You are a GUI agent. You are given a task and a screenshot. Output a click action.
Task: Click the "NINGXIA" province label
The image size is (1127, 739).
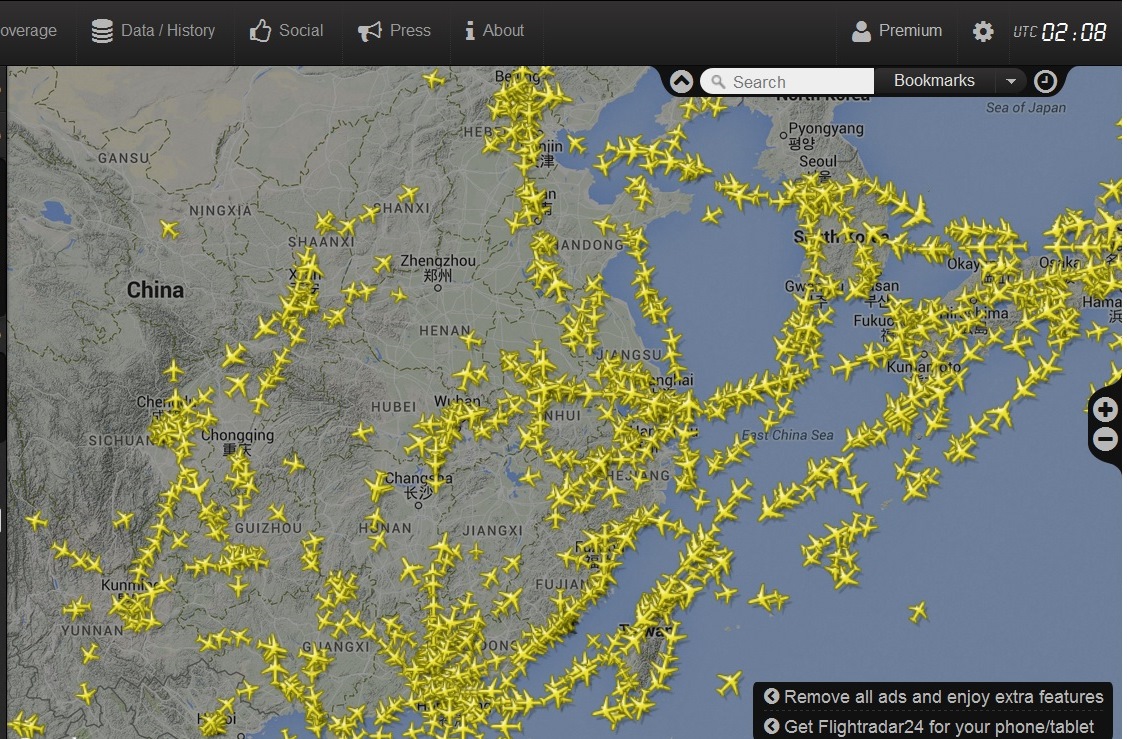coord(221,211)
